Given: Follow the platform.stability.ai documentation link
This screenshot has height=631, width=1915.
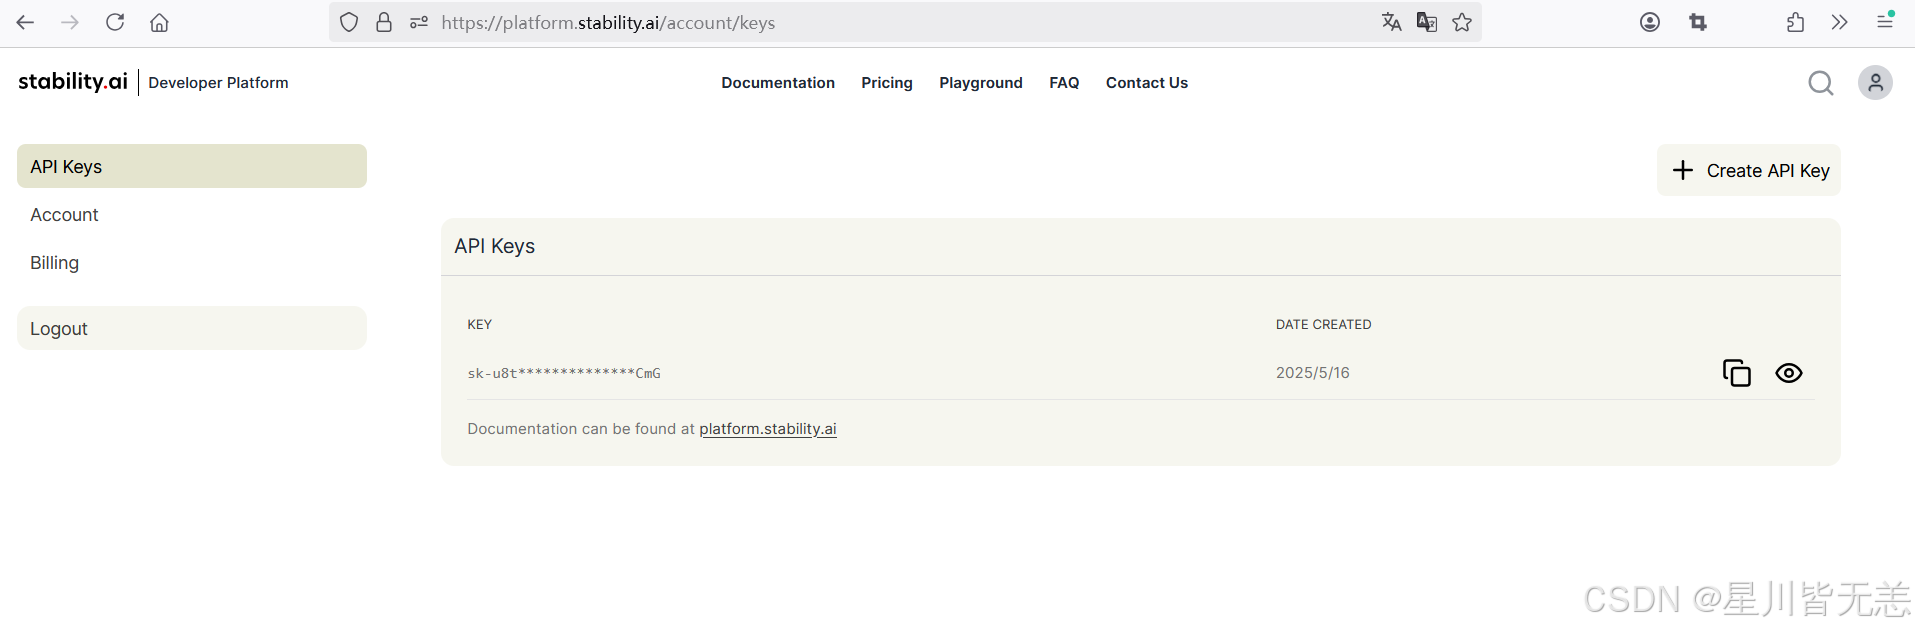Looking at the screenshot, I should (x=768, y=429).
